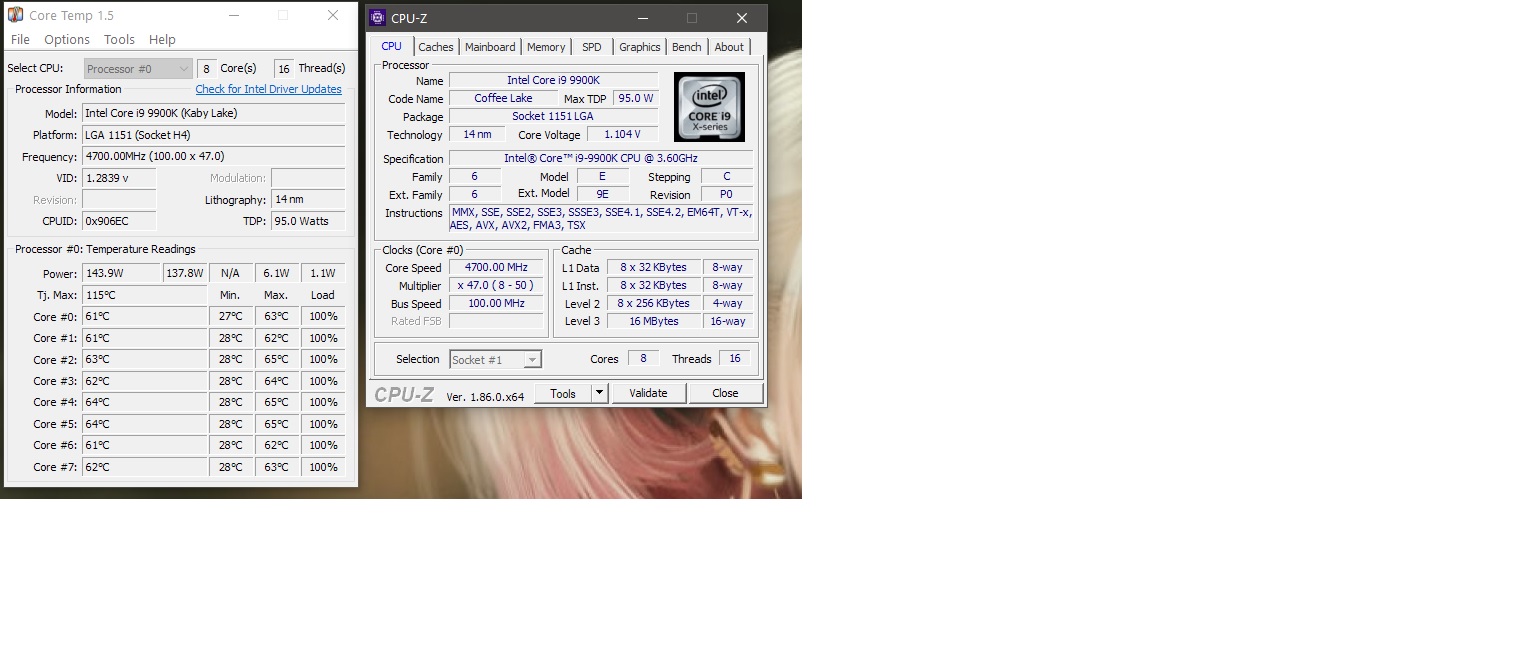
Task: Click the Core #0 minimum temperature 27°C
Action: point(231,316)
